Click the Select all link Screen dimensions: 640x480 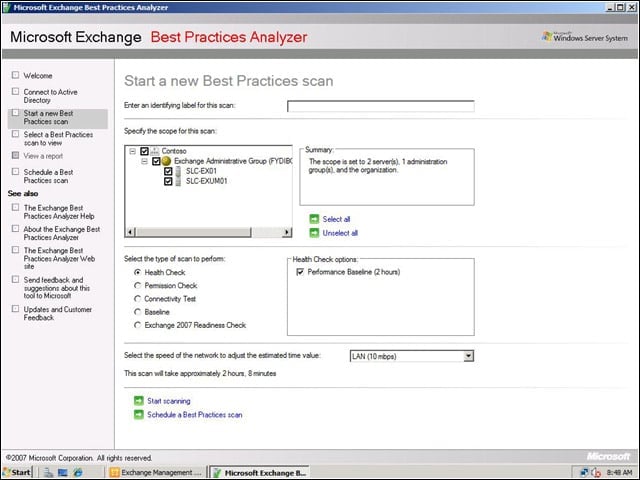(x=336, y=219)
